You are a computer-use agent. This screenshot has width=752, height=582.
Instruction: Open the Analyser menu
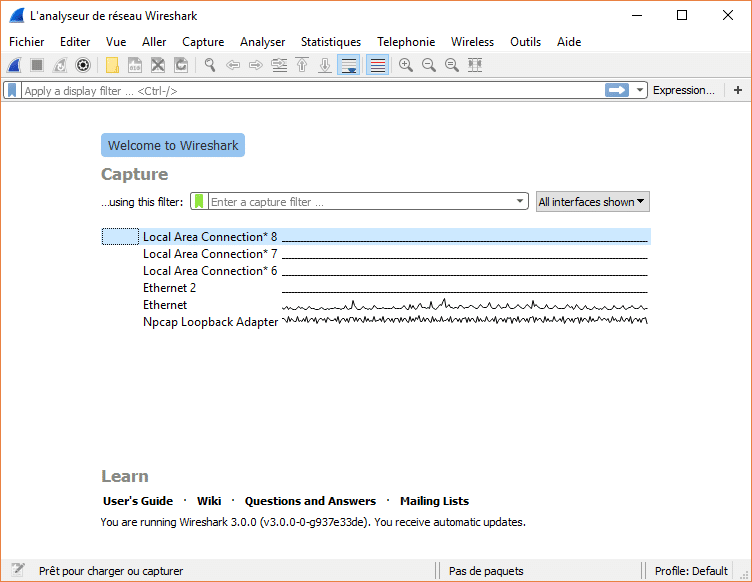point(262,42)
